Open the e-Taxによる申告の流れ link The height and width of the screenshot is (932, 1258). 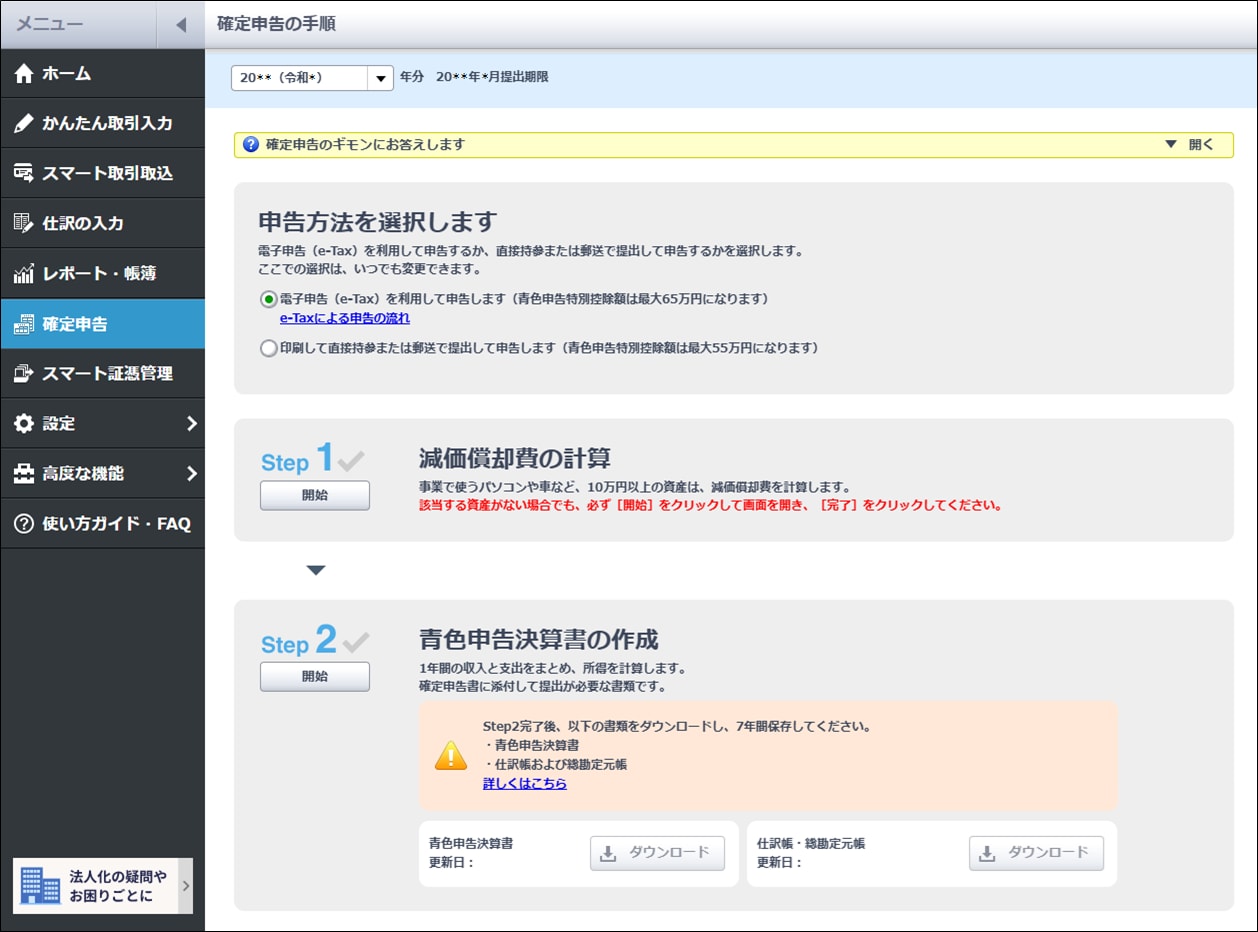coord(344,318)
